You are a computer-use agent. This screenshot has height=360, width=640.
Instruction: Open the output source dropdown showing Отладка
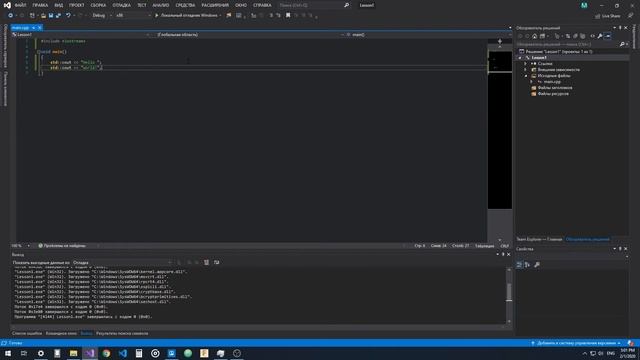(x=122, y=262)
